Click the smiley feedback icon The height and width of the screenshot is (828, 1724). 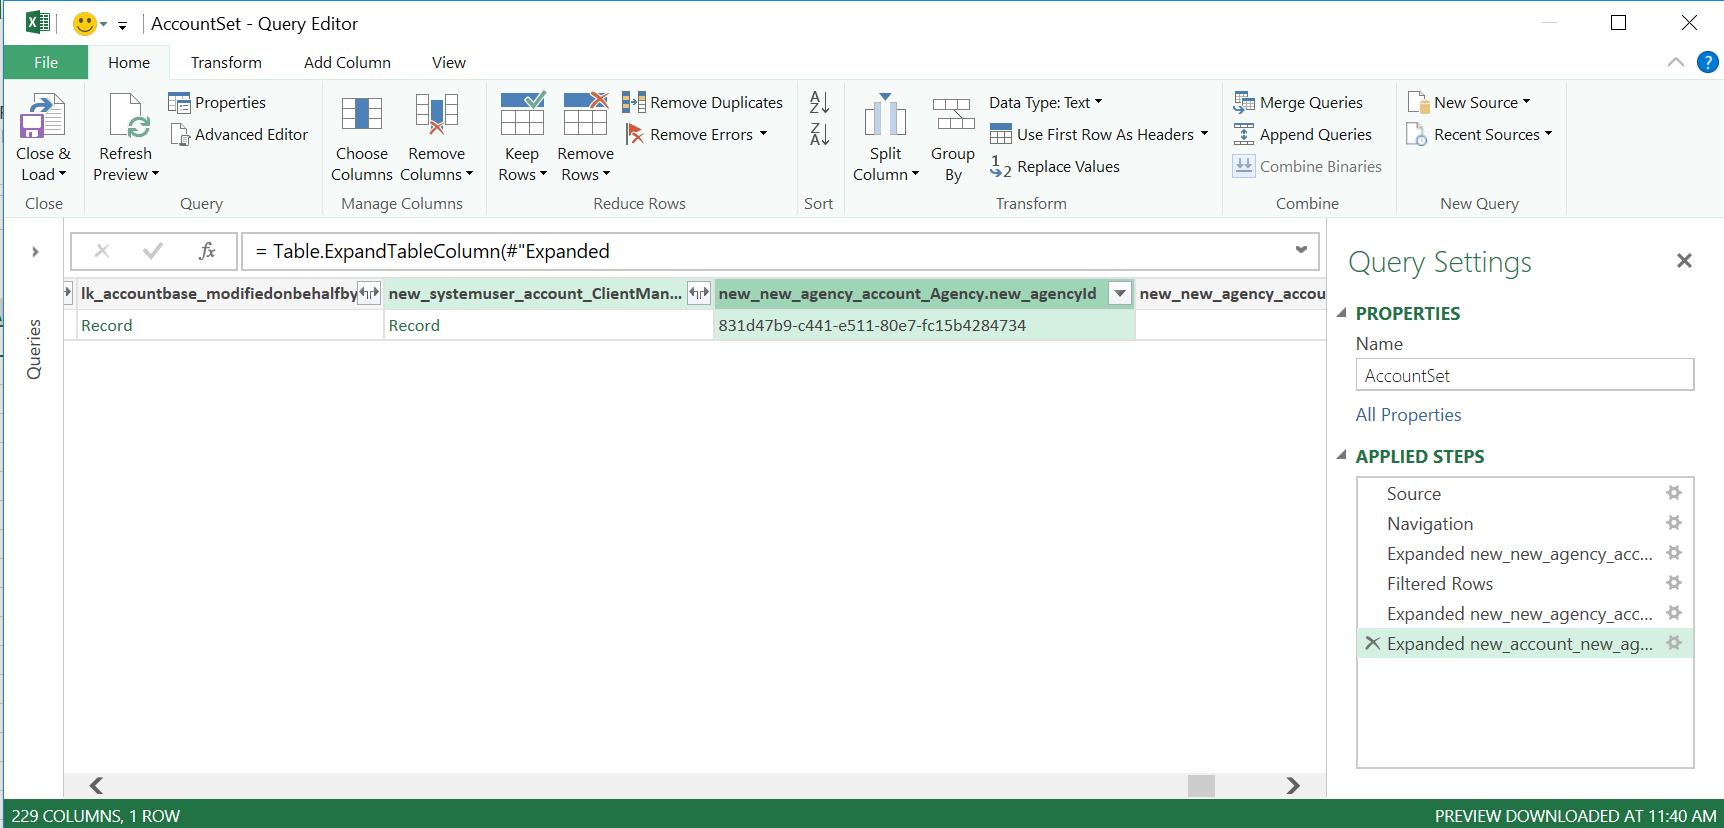tap(85, 23)
